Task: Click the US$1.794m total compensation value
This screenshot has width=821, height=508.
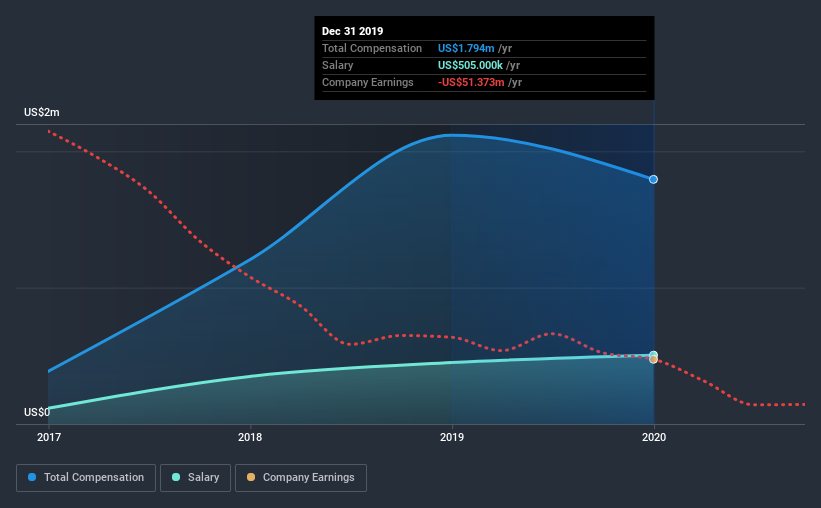Action: pyautogui.click(x=466, y=48)
